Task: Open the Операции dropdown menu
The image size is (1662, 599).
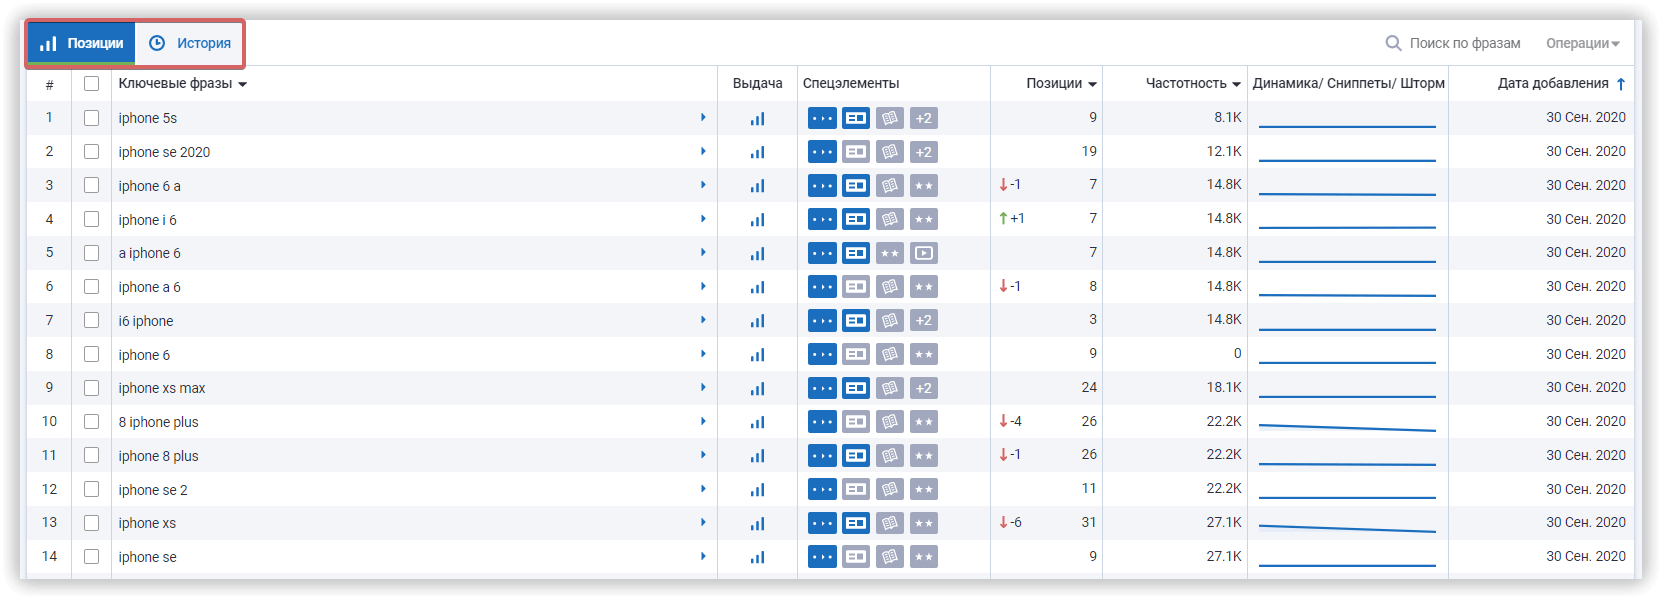Action: pos(1582,43)
